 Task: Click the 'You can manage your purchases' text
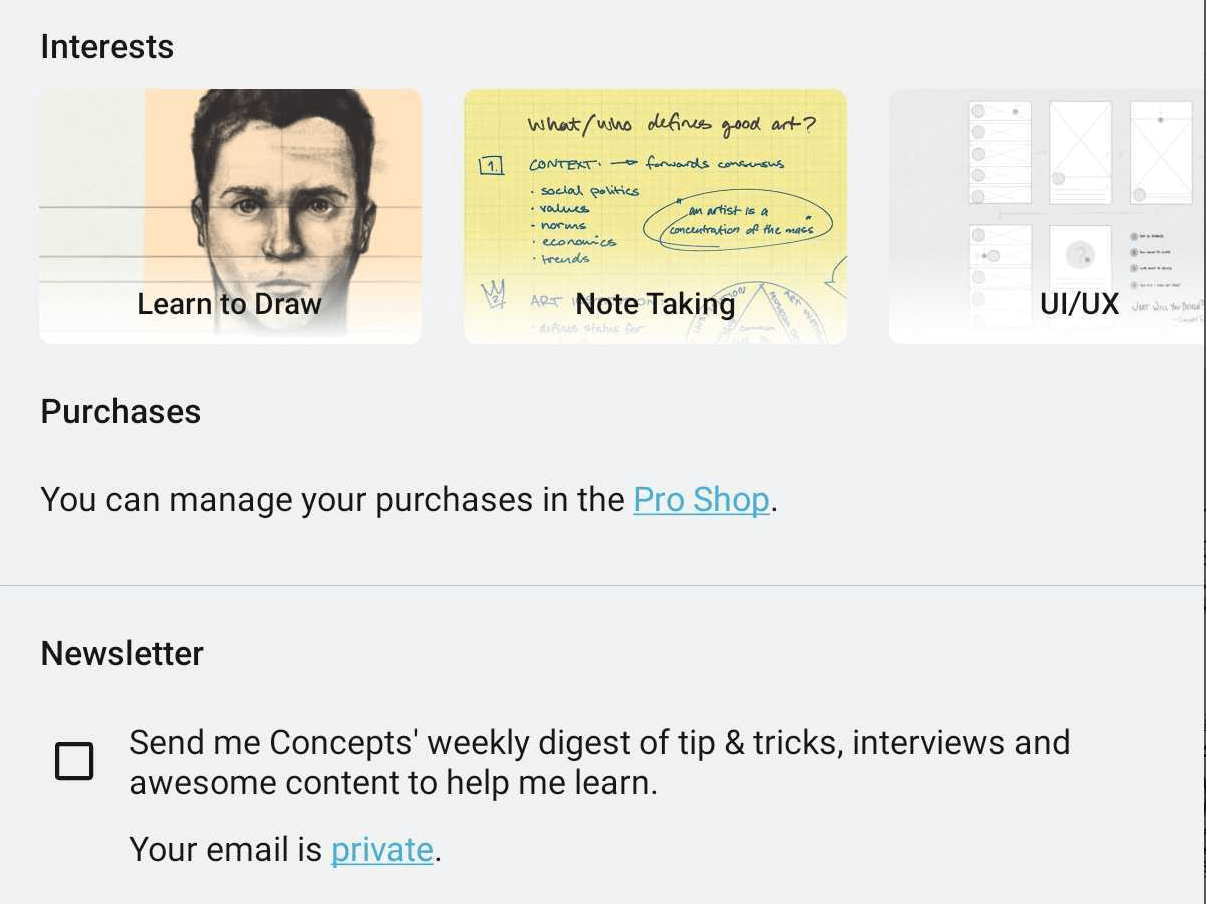(335, 500)
